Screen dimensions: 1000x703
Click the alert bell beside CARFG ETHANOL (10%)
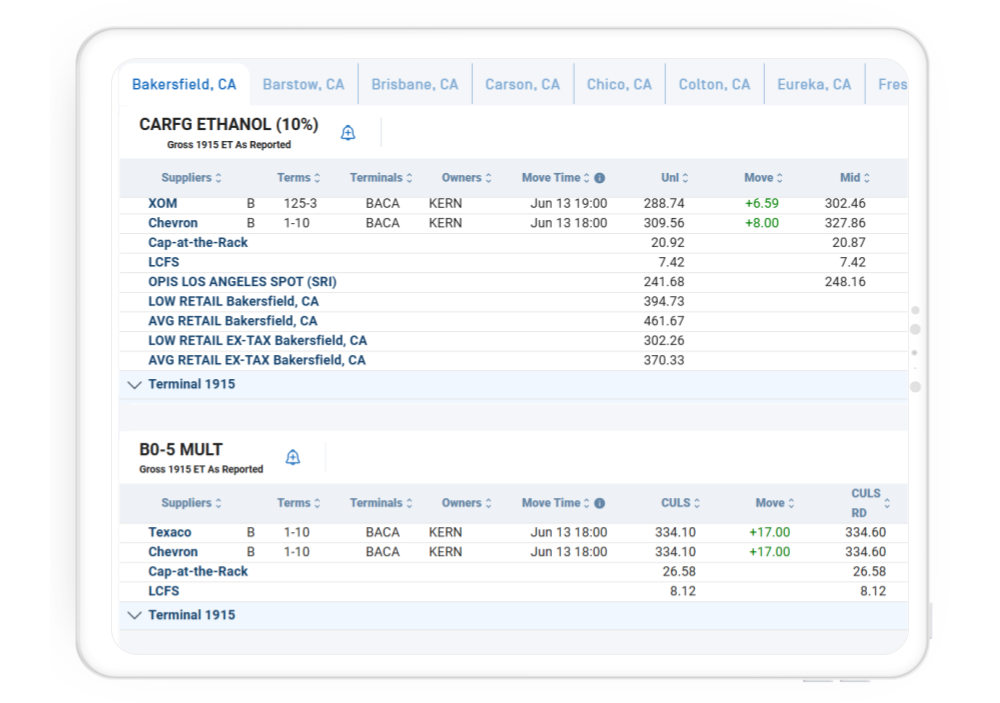(x=348, y=133)
